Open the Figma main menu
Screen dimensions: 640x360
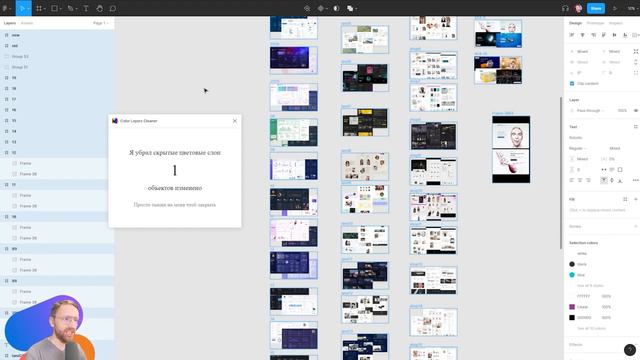(x=6, y=8)
